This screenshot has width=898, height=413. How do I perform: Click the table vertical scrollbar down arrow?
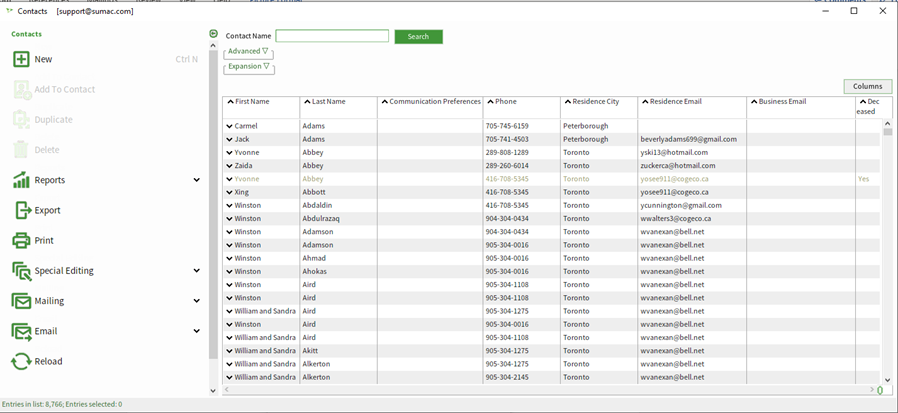888,379
